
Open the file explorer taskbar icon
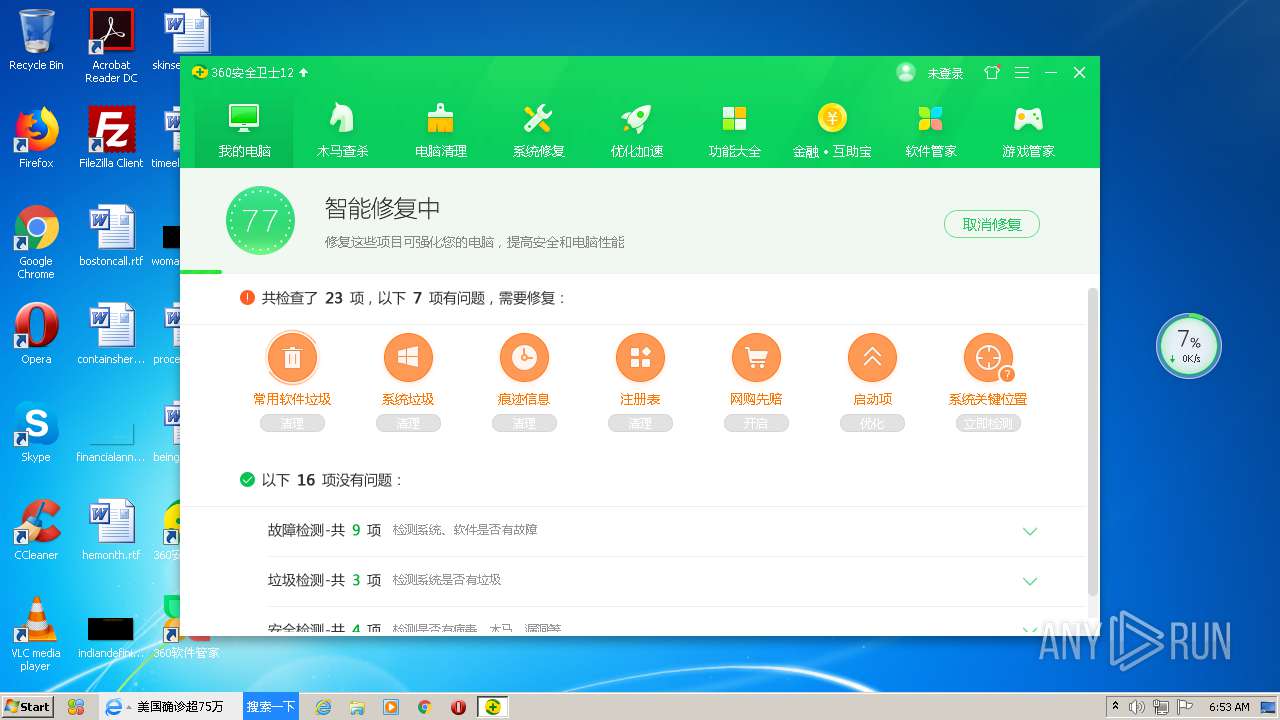point(357,707)
